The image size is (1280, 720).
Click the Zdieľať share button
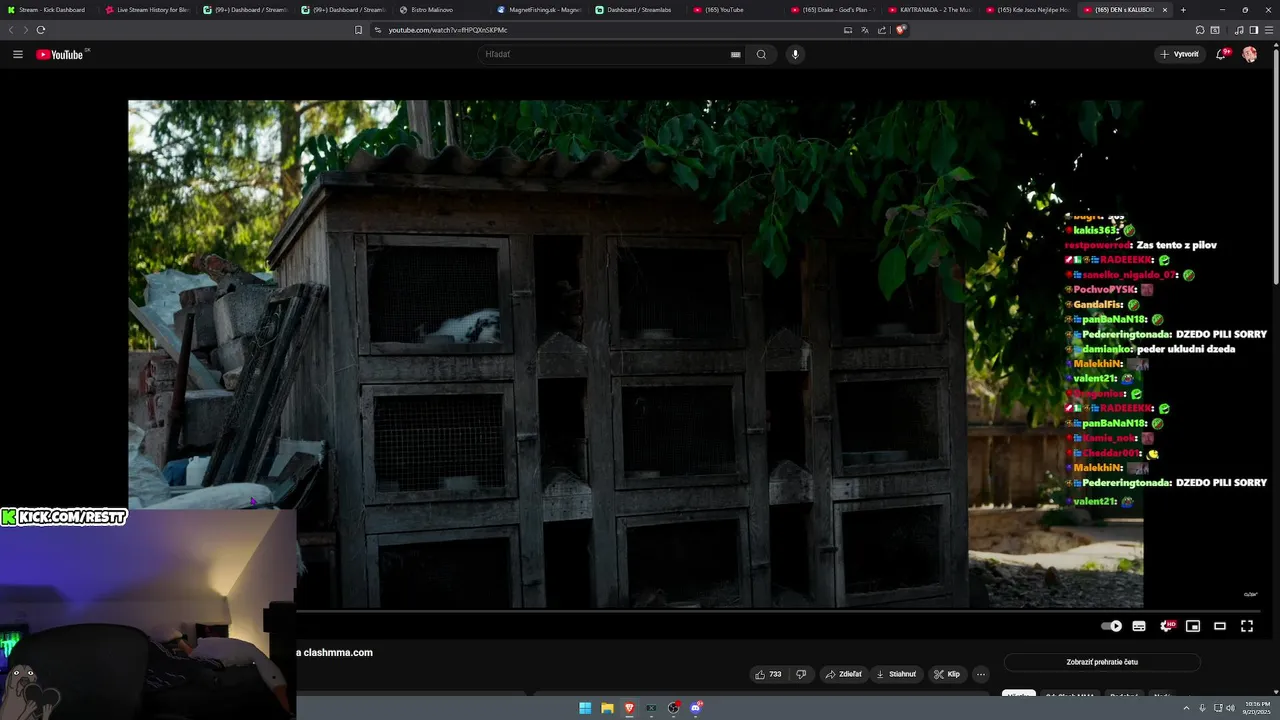pyautogui.click(x=843, y=674)
